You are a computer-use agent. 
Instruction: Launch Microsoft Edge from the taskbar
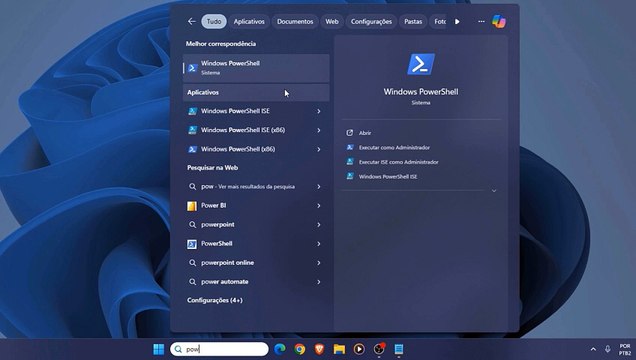click(x=280, y=349)
